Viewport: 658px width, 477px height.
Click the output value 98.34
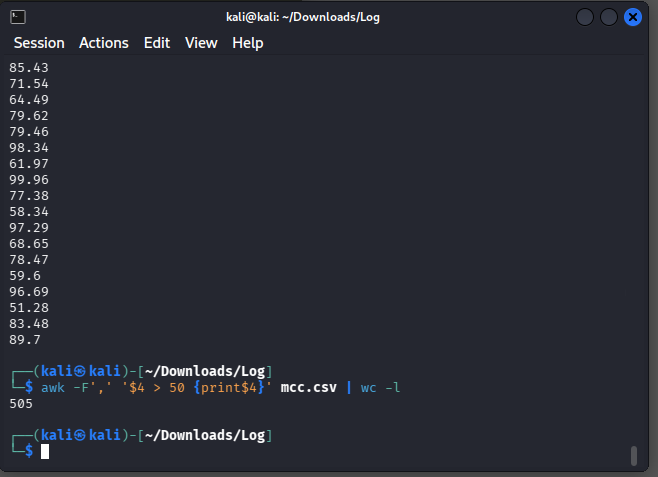point(29,147)
